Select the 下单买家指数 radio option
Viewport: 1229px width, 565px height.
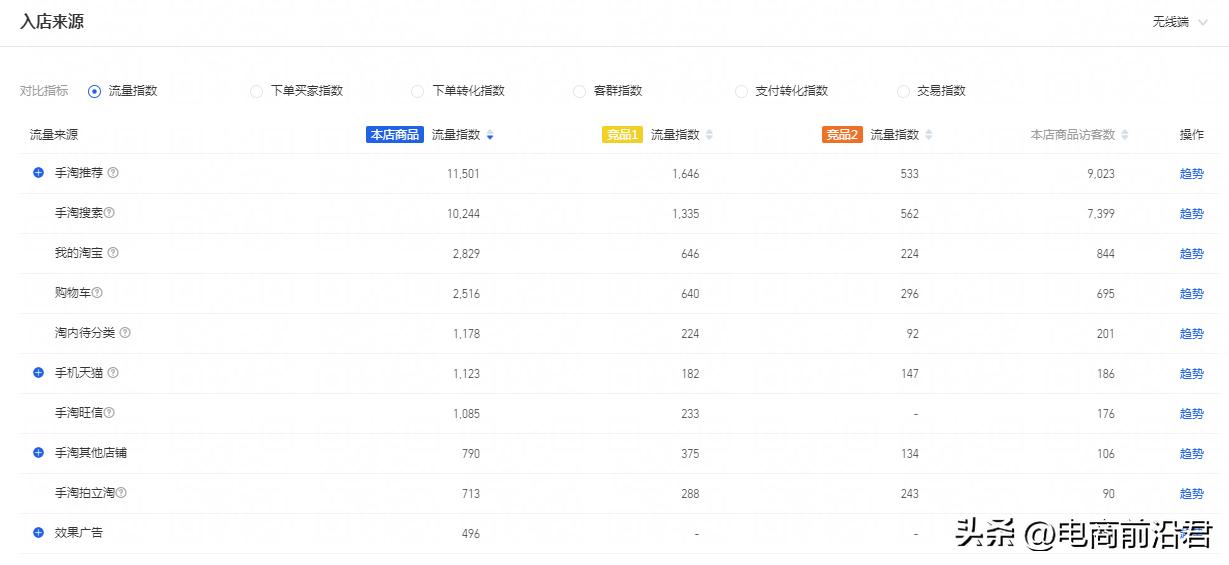[256, 91]
